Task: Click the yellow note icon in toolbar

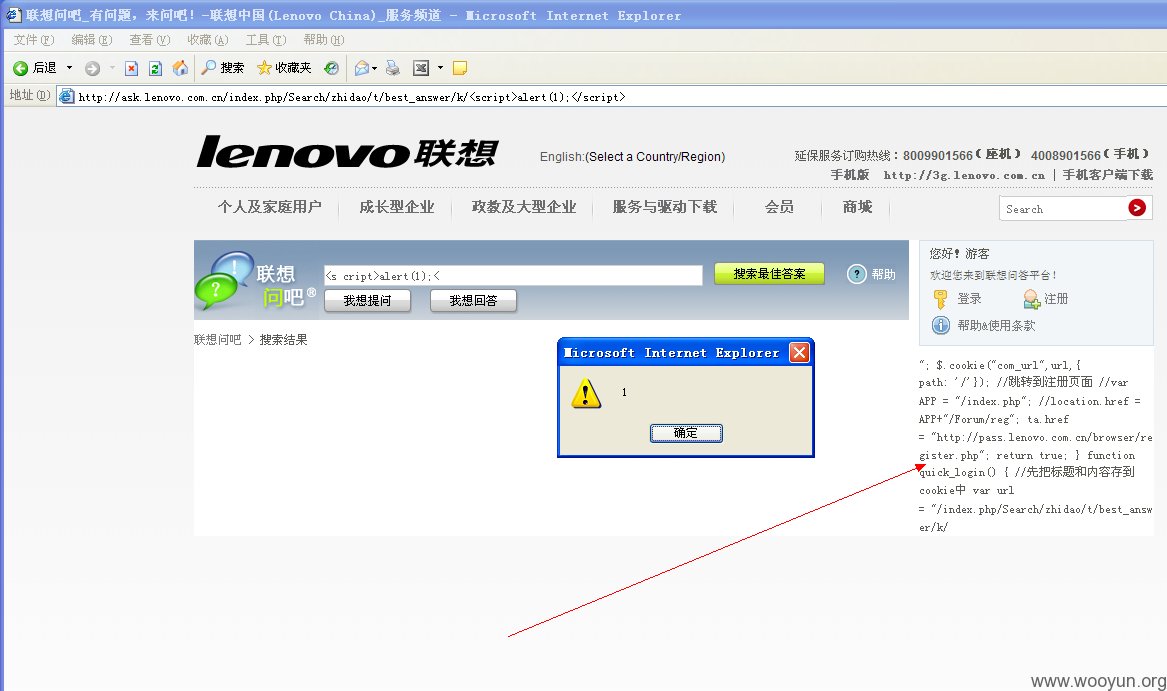Action: (x=460, y=69)
